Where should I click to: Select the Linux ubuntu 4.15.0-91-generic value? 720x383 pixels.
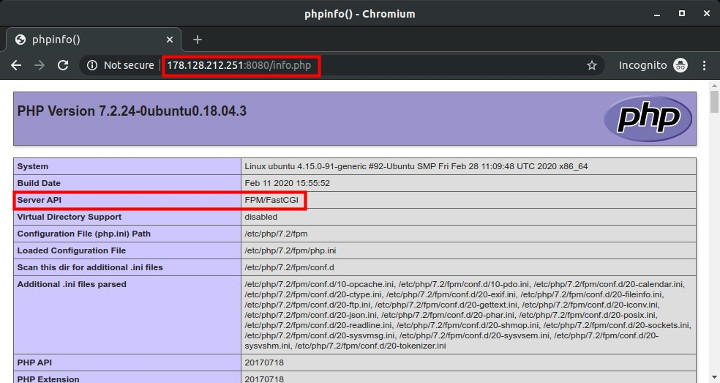point(416,166)
